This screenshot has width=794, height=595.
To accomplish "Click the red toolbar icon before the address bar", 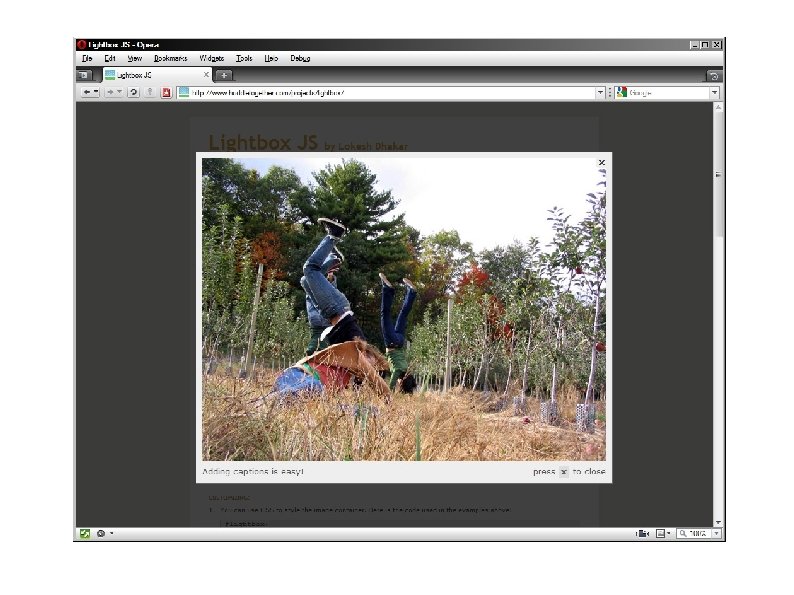I will pos(166,93).
